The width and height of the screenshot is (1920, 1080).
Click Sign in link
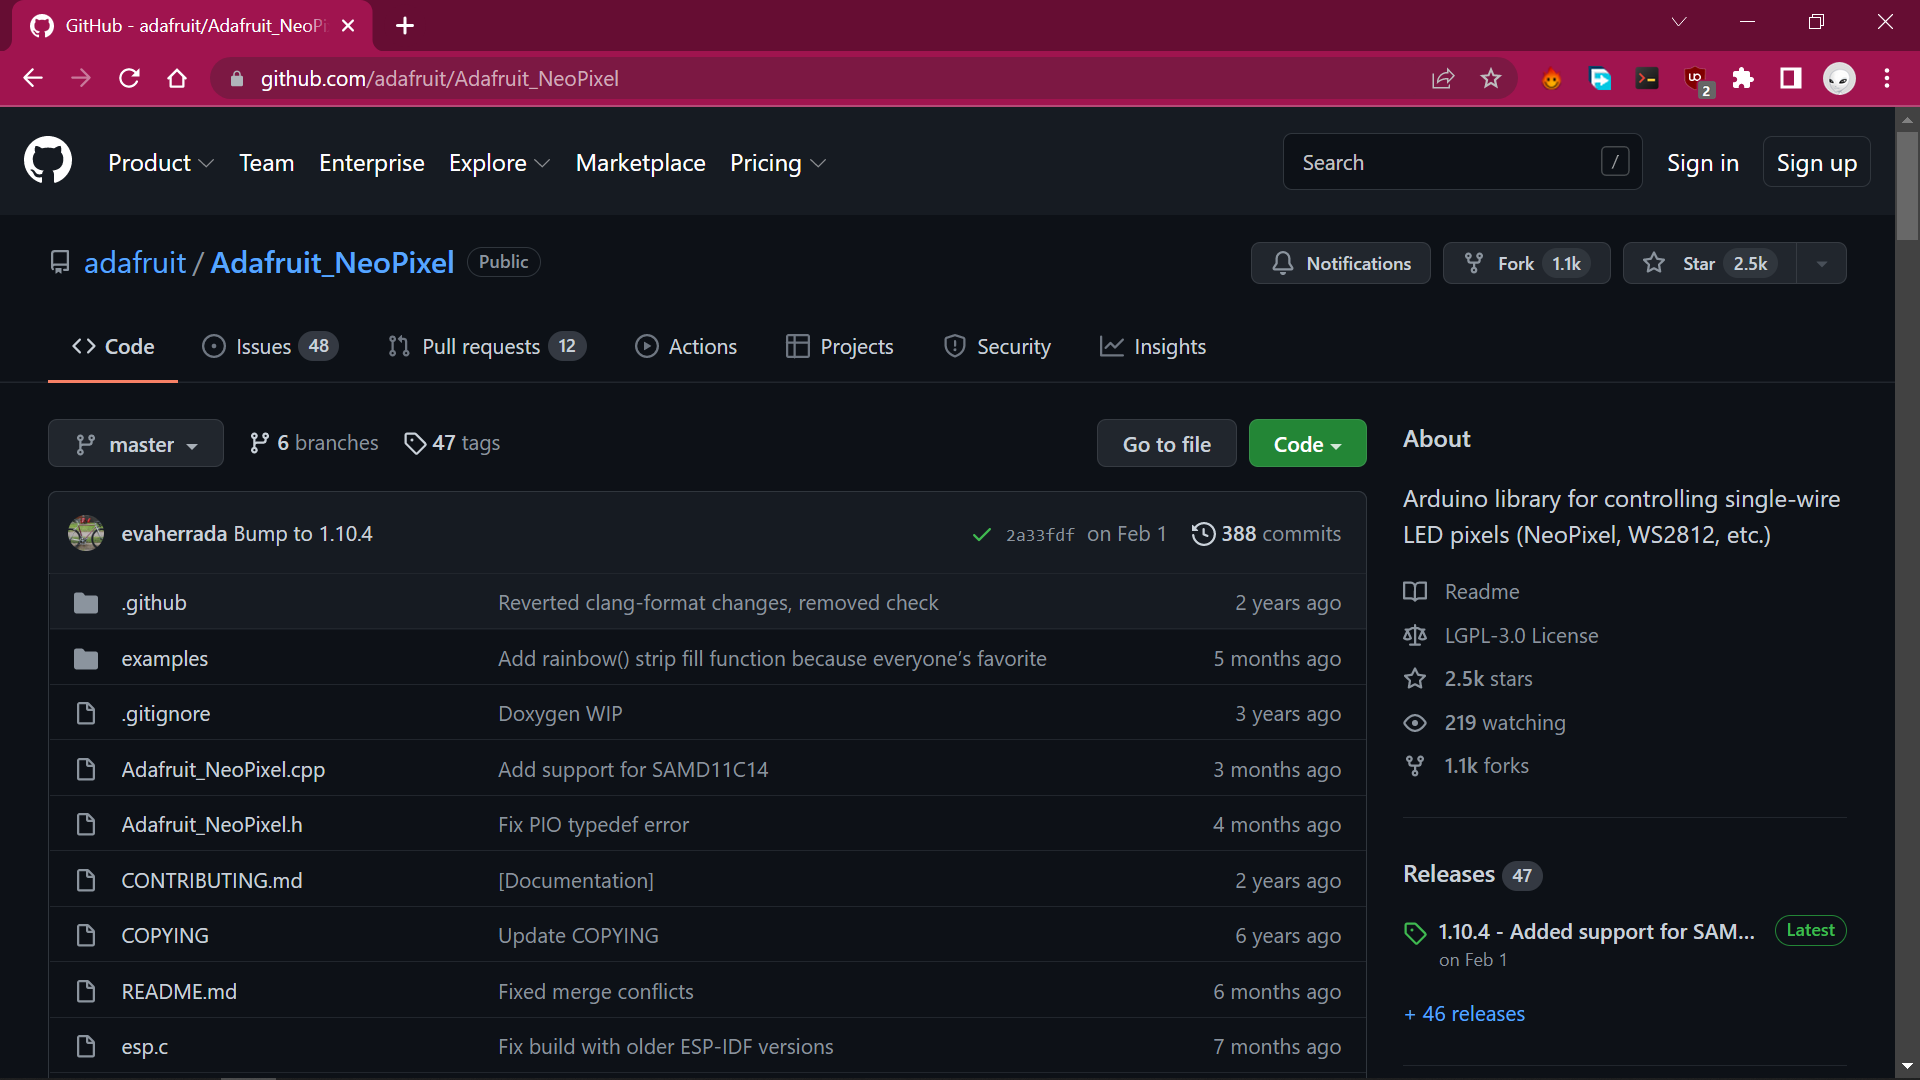1703,162
